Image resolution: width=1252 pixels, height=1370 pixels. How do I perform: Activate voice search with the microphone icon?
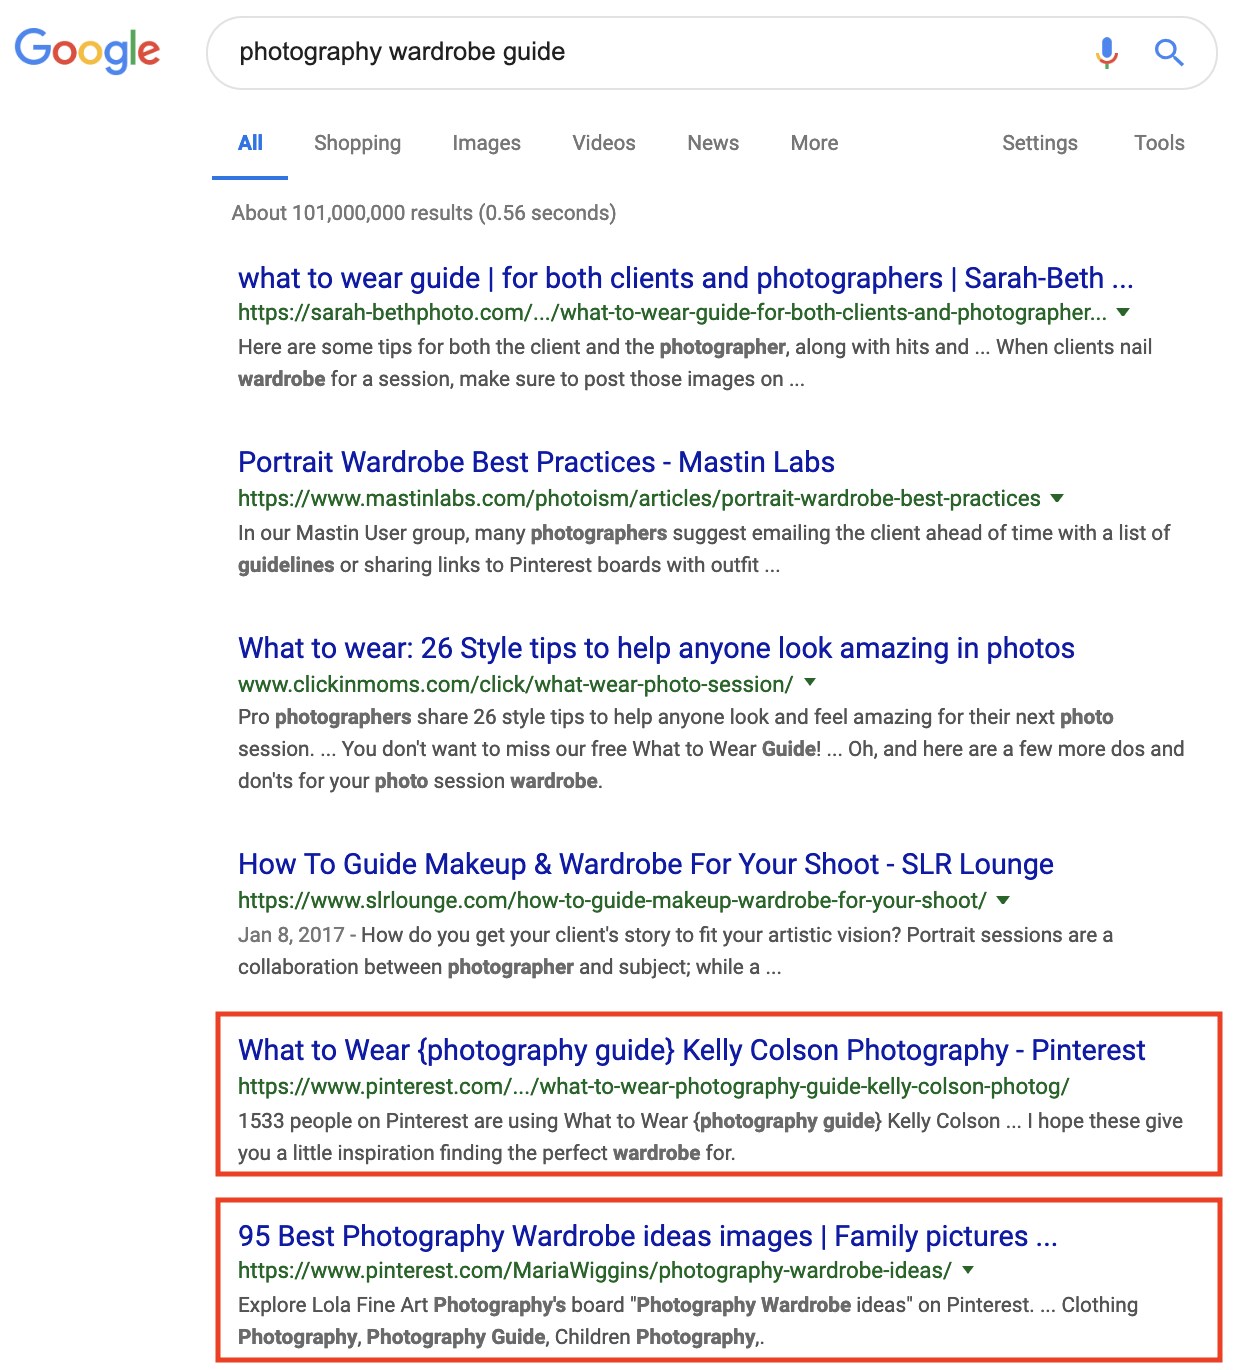point(1106,54)
